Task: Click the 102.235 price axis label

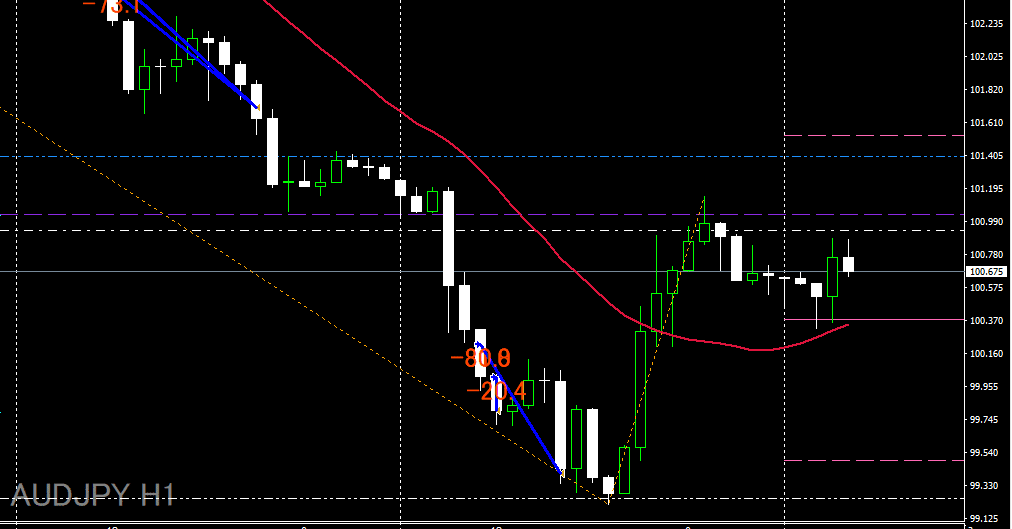Action: click(986, 24)
